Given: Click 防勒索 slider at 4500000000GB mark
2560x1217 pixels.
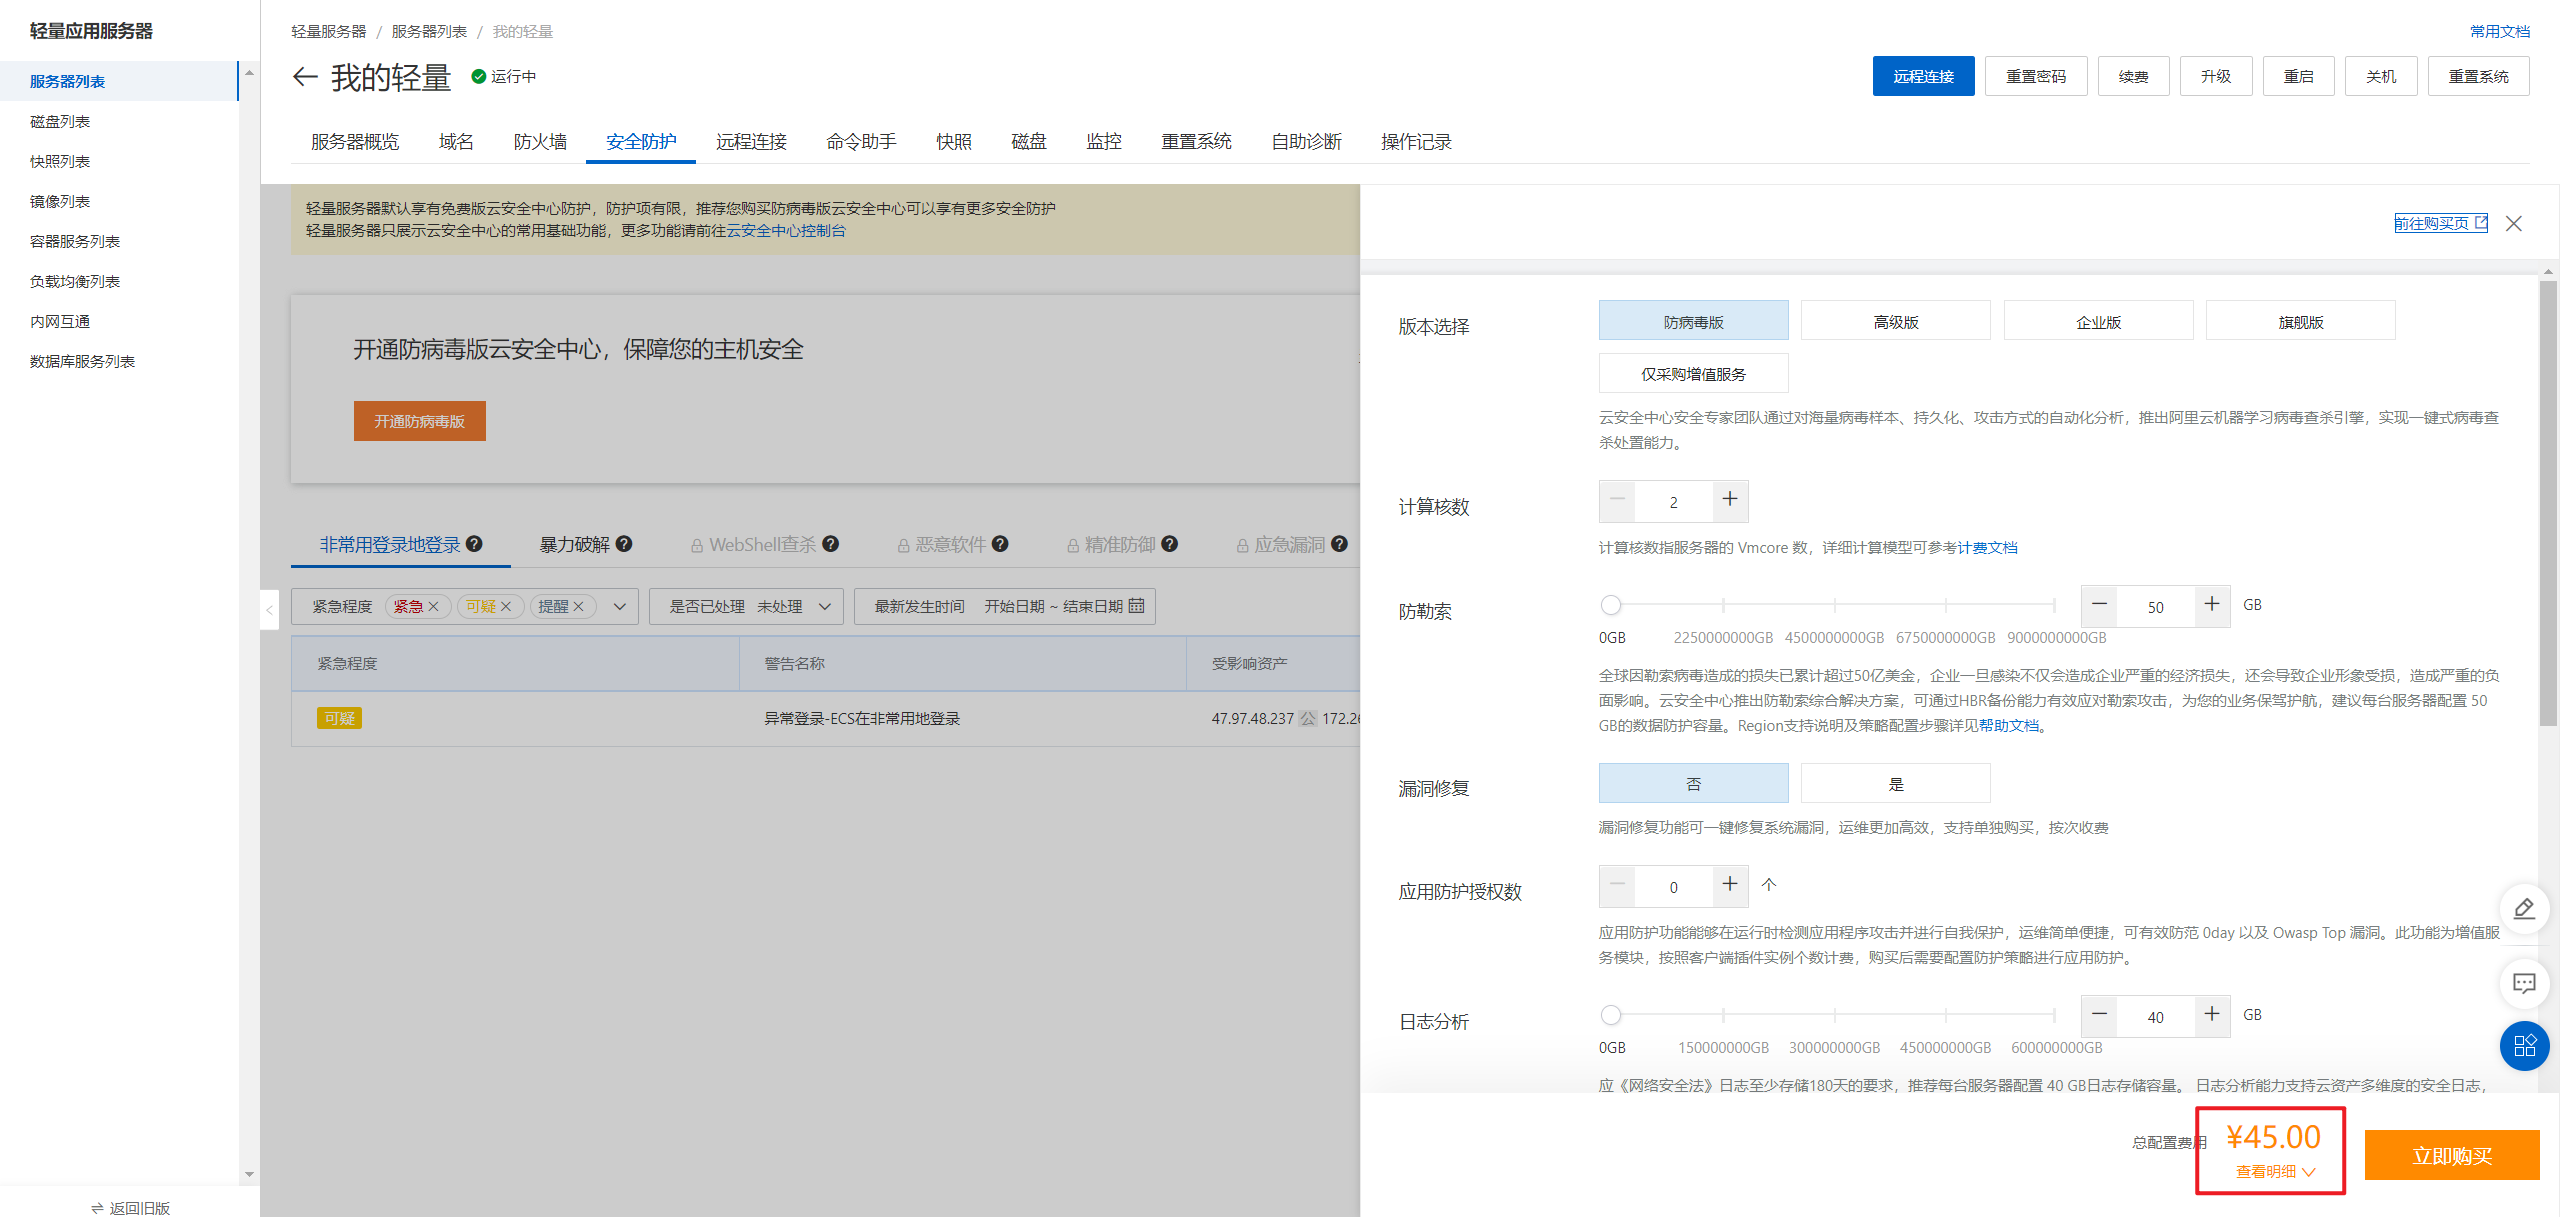Looking at the screenshot, I should click(x=1834, y=605).
